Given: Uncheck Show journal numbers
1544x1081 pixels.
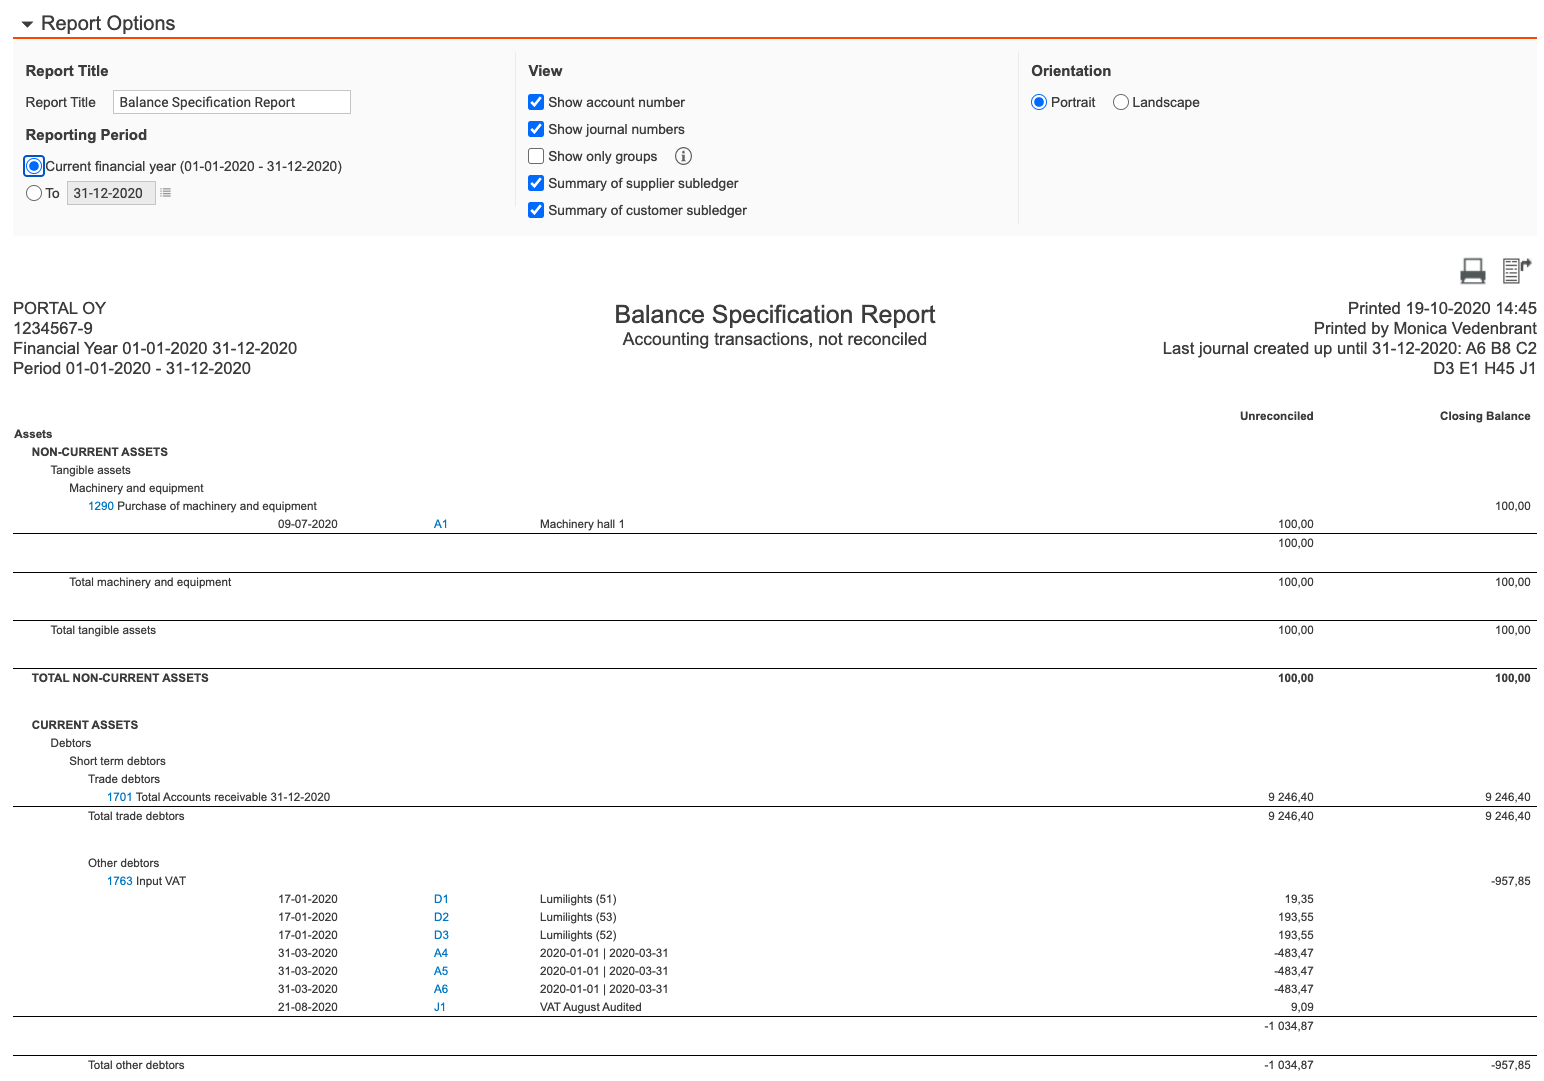Looking at the screenshot, I should coord(536,129).
